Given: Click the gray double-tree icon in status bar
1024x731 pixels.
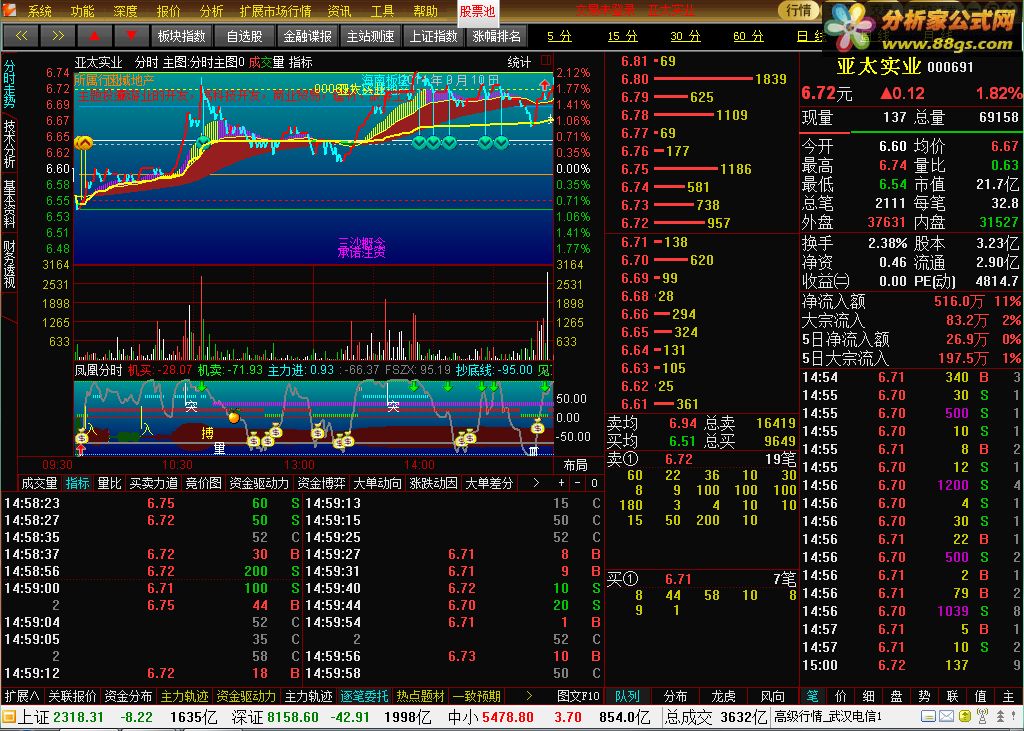Looking at the screenshot, I should point(1000,716).
